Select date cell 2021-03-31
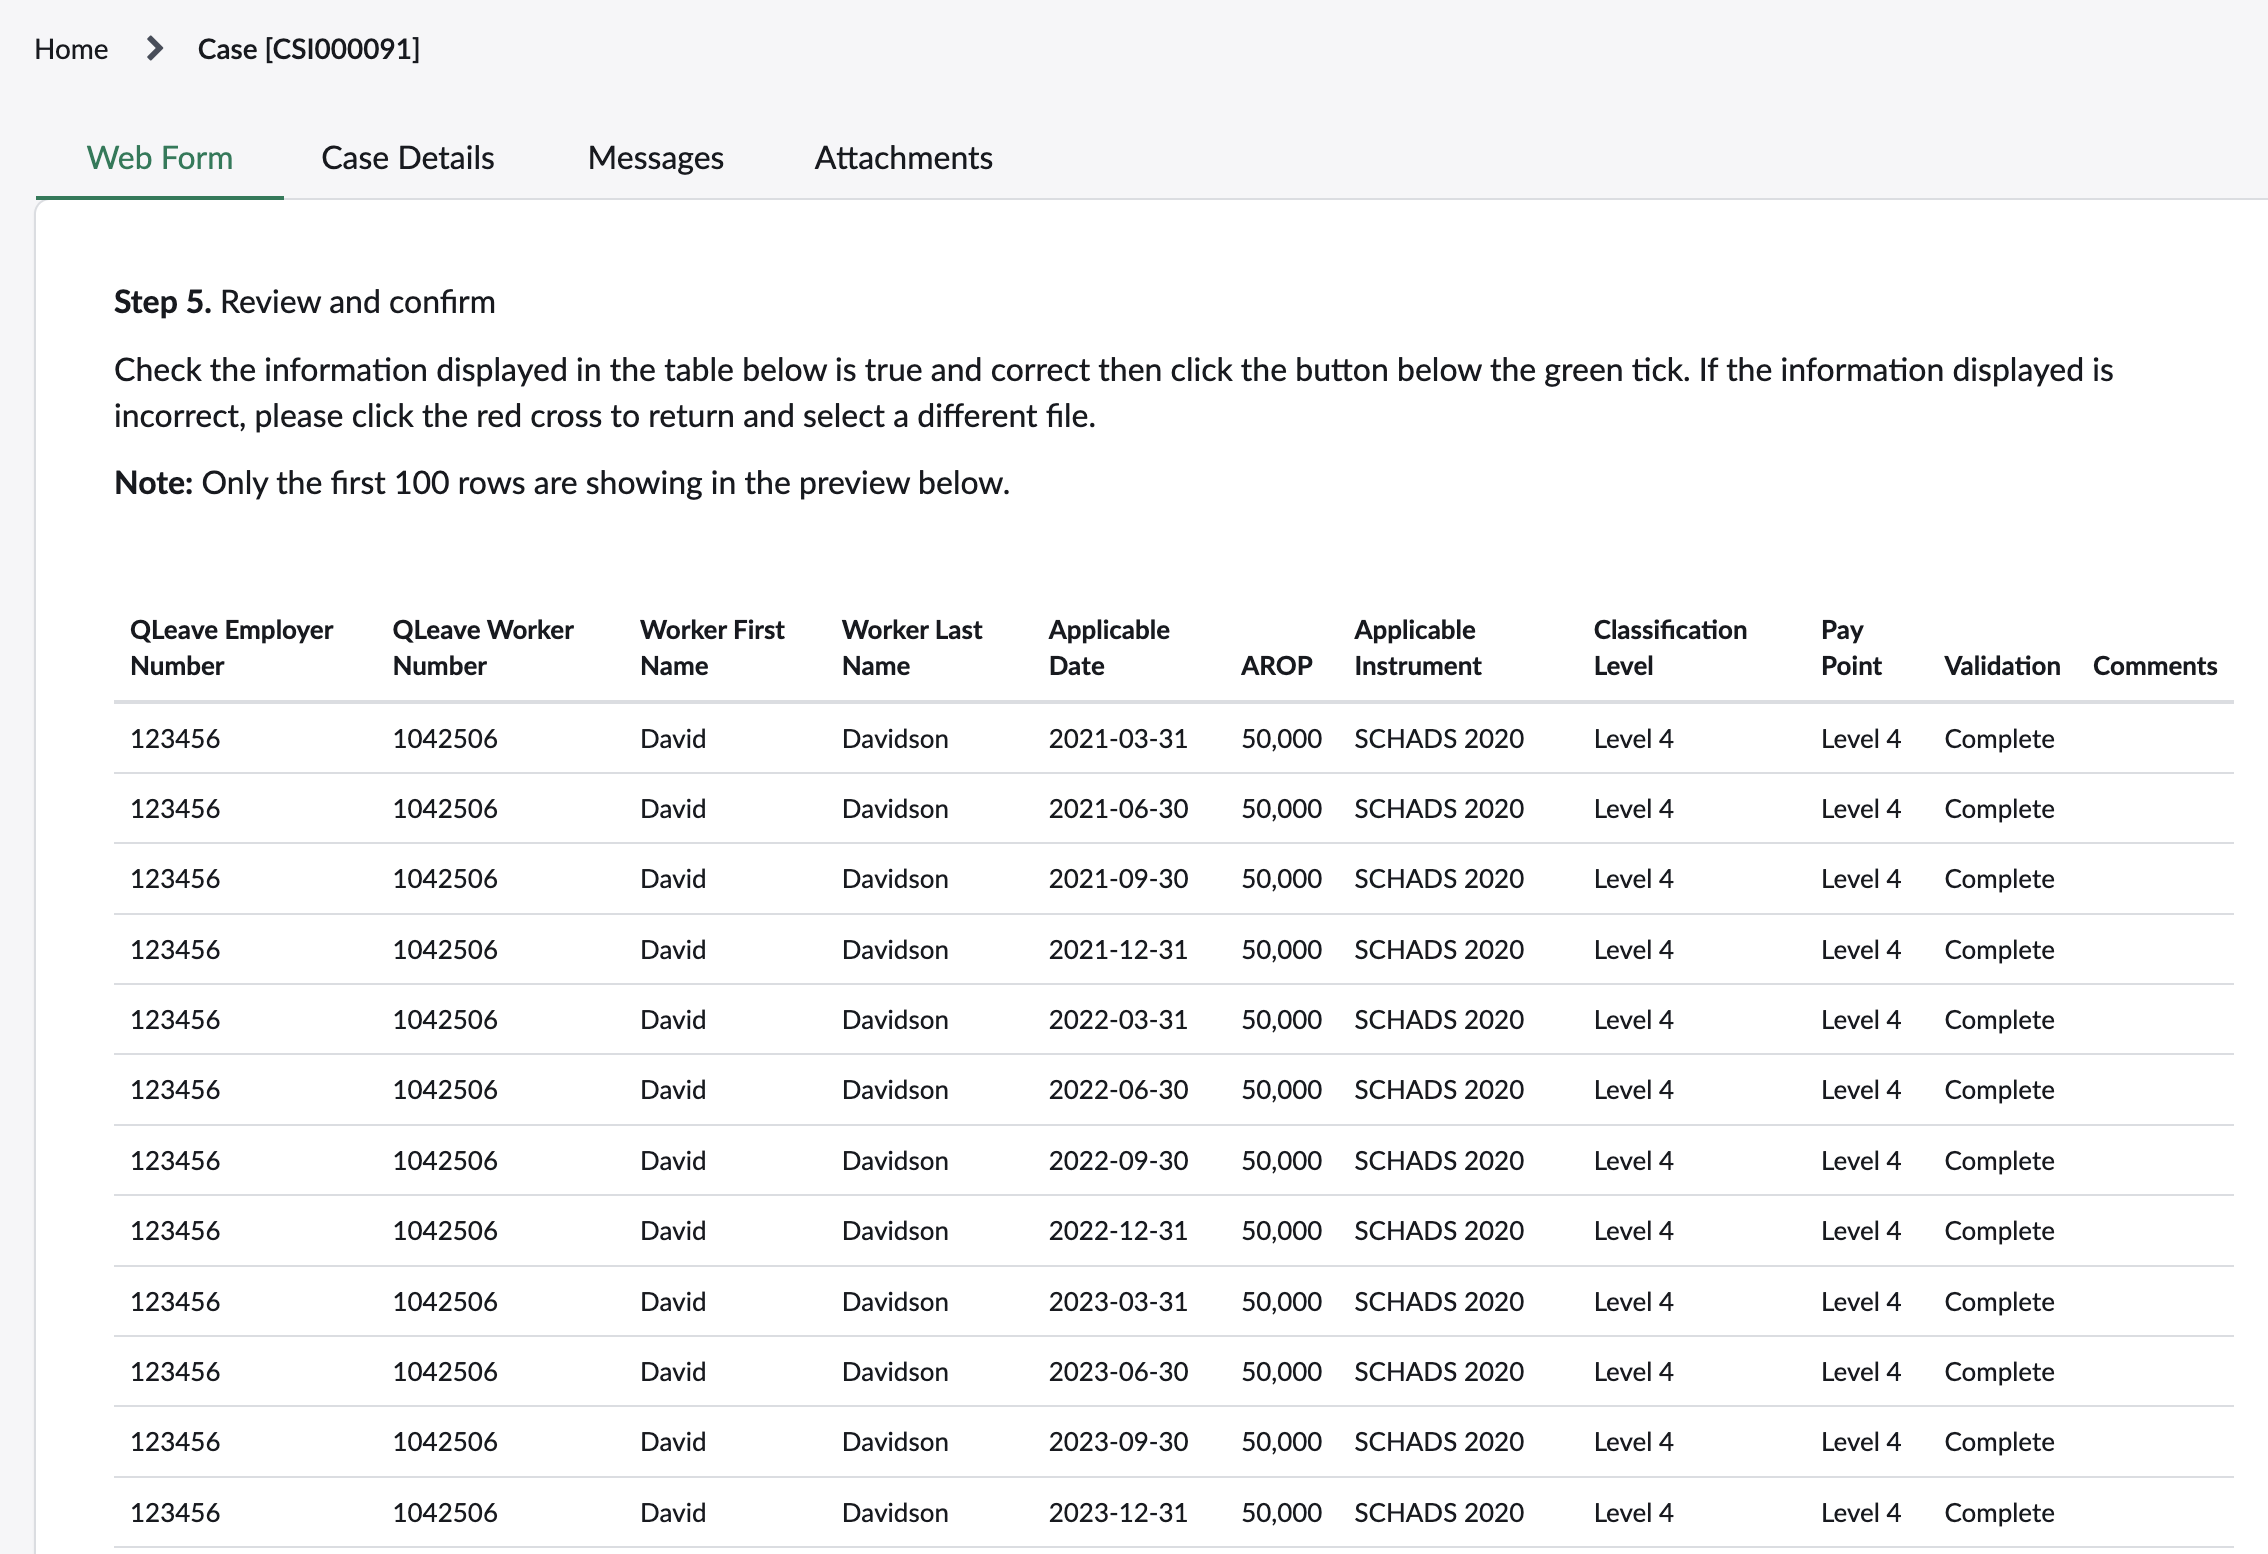 pos(1118,738)
